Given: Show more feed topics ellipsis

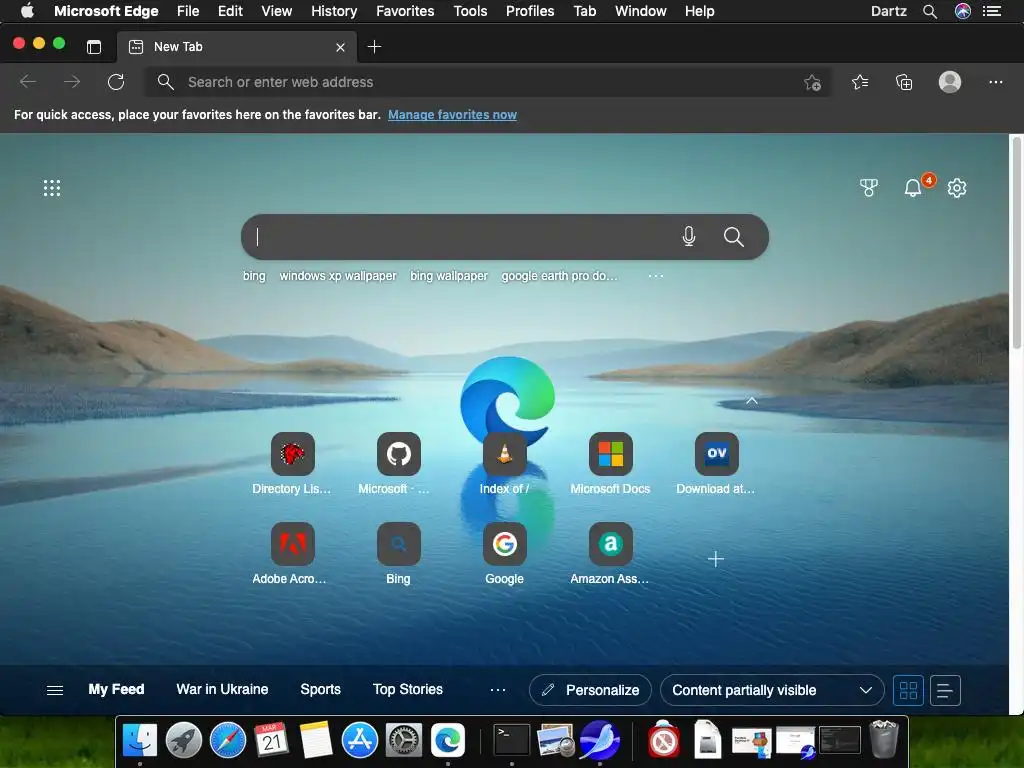Looking at the screenshot, I should [x=498, y=690].
